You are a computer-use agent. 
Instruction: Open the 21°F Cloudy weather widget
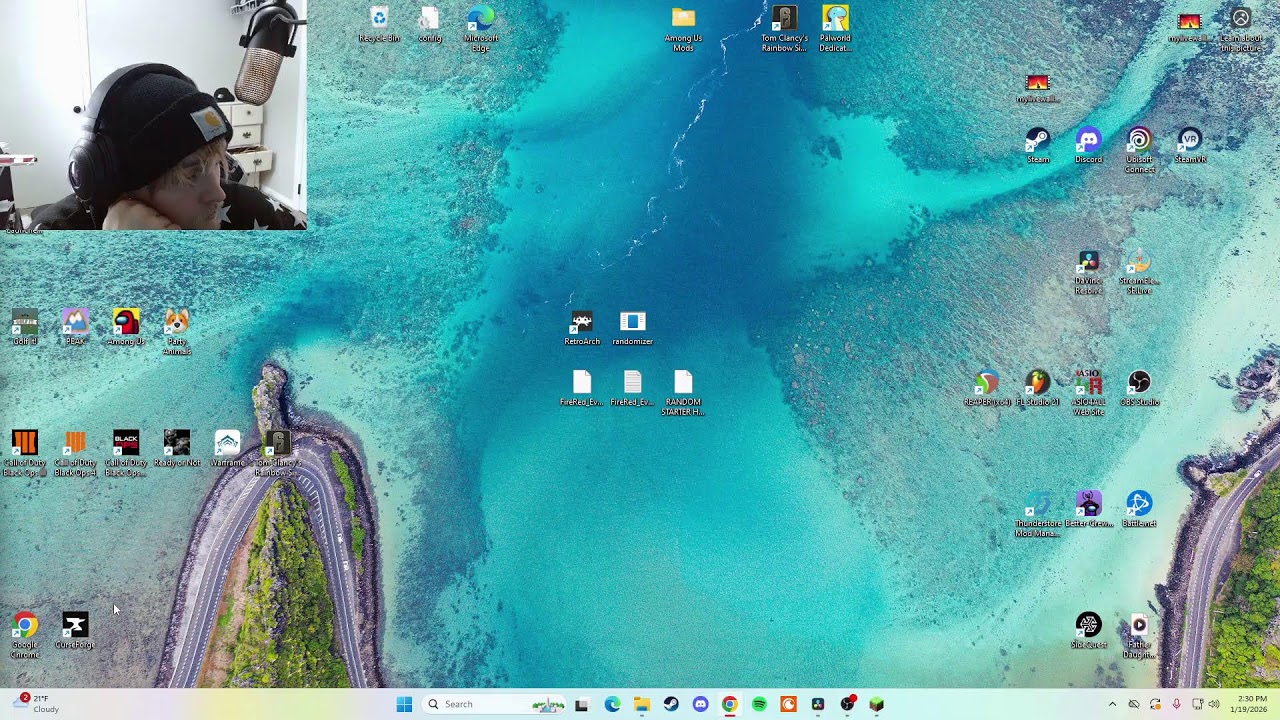[x=36, y=704]
